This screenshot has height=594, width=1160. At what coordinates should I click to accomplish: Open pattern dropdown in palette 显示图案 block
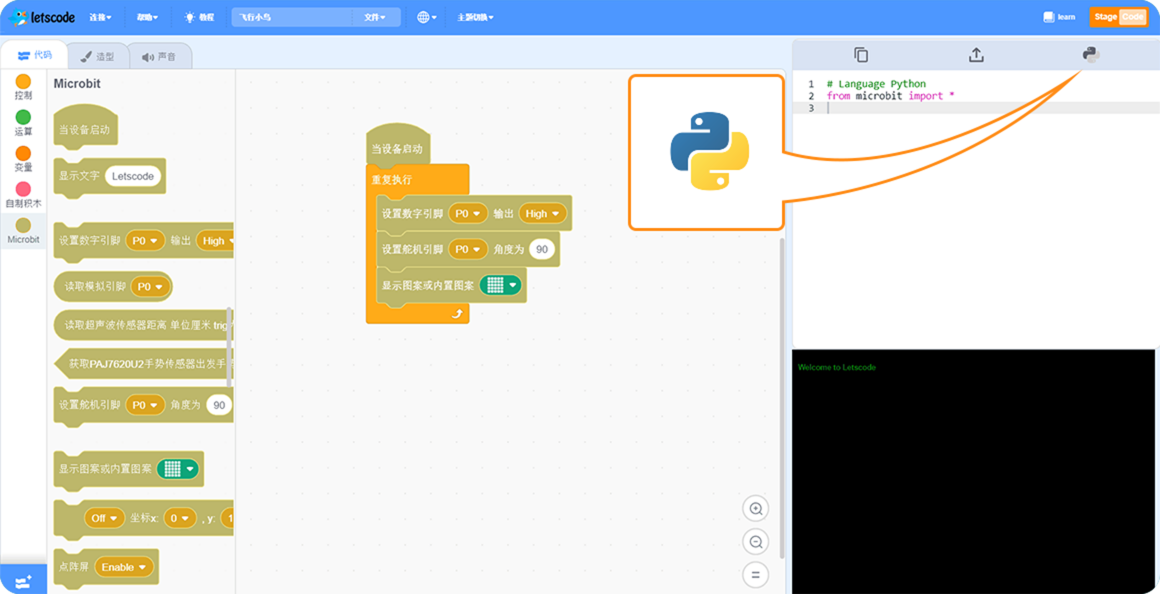178,469
